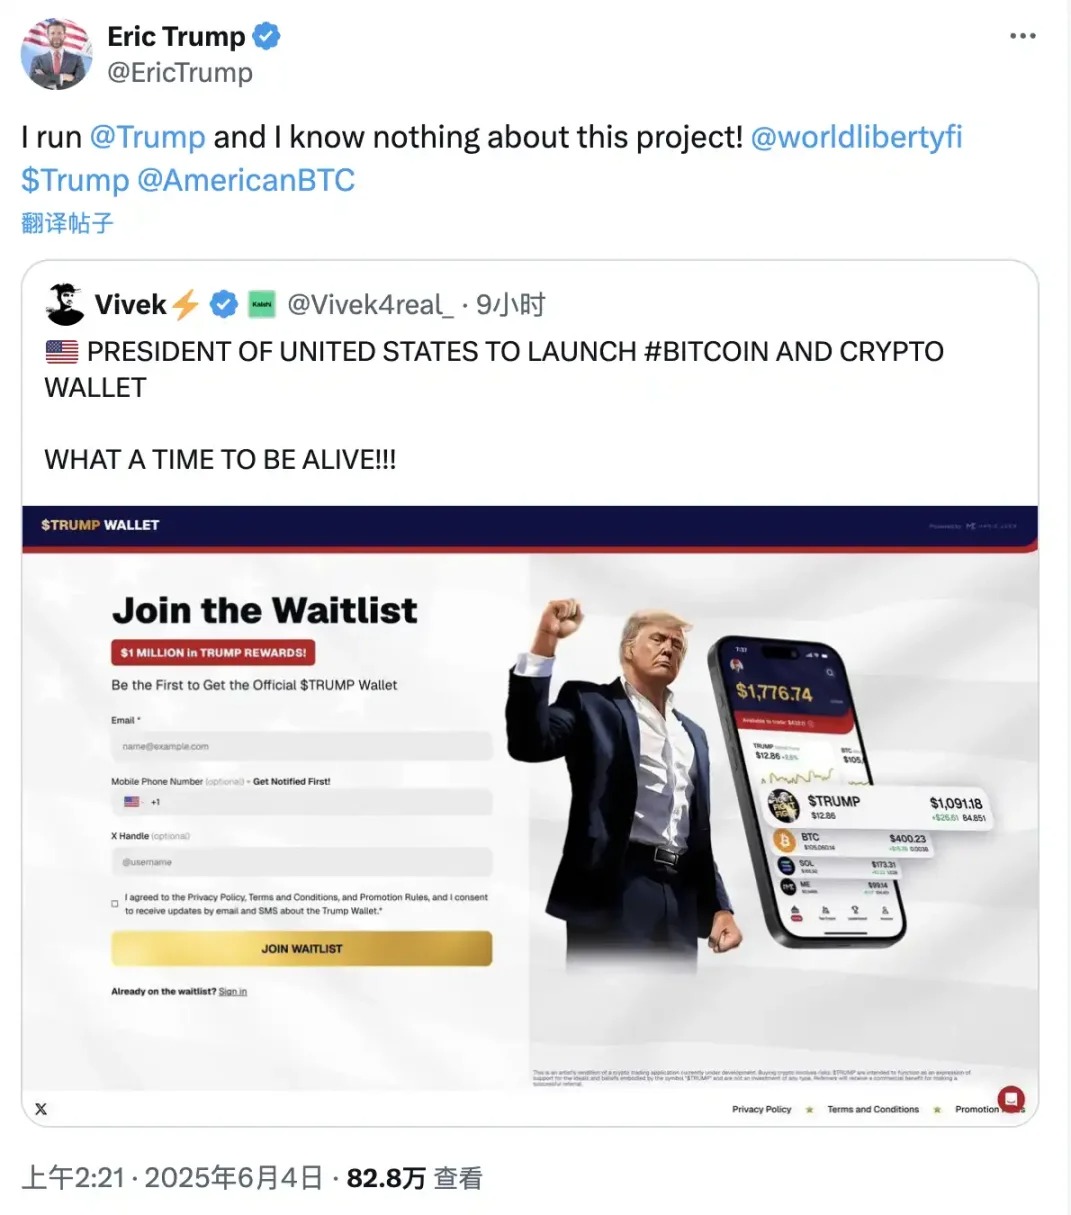Viewport: 1071px width, 1215px height.
Task: Check the Privacy Policy agreement checkbox
Action: pyautogui.click(x=115, y=903)
